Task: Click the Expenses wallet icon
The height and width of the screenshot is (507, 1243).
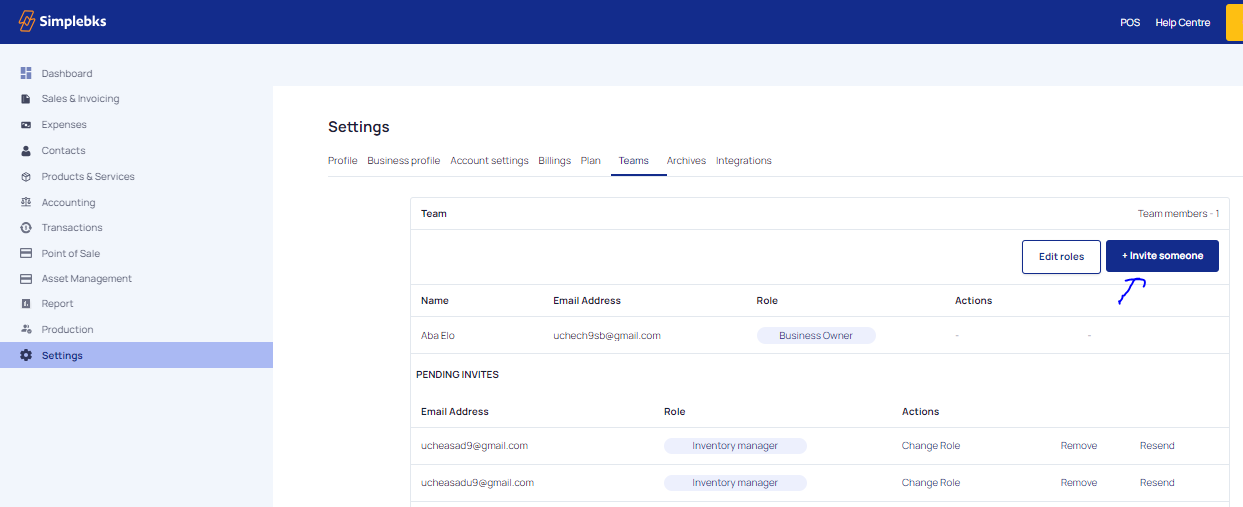Action: pos(26,125)
